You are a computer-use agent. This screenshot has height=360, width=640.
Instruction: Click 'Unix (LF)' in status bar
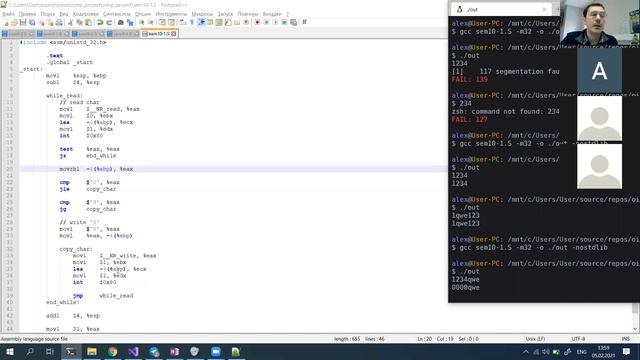[535, 339]
